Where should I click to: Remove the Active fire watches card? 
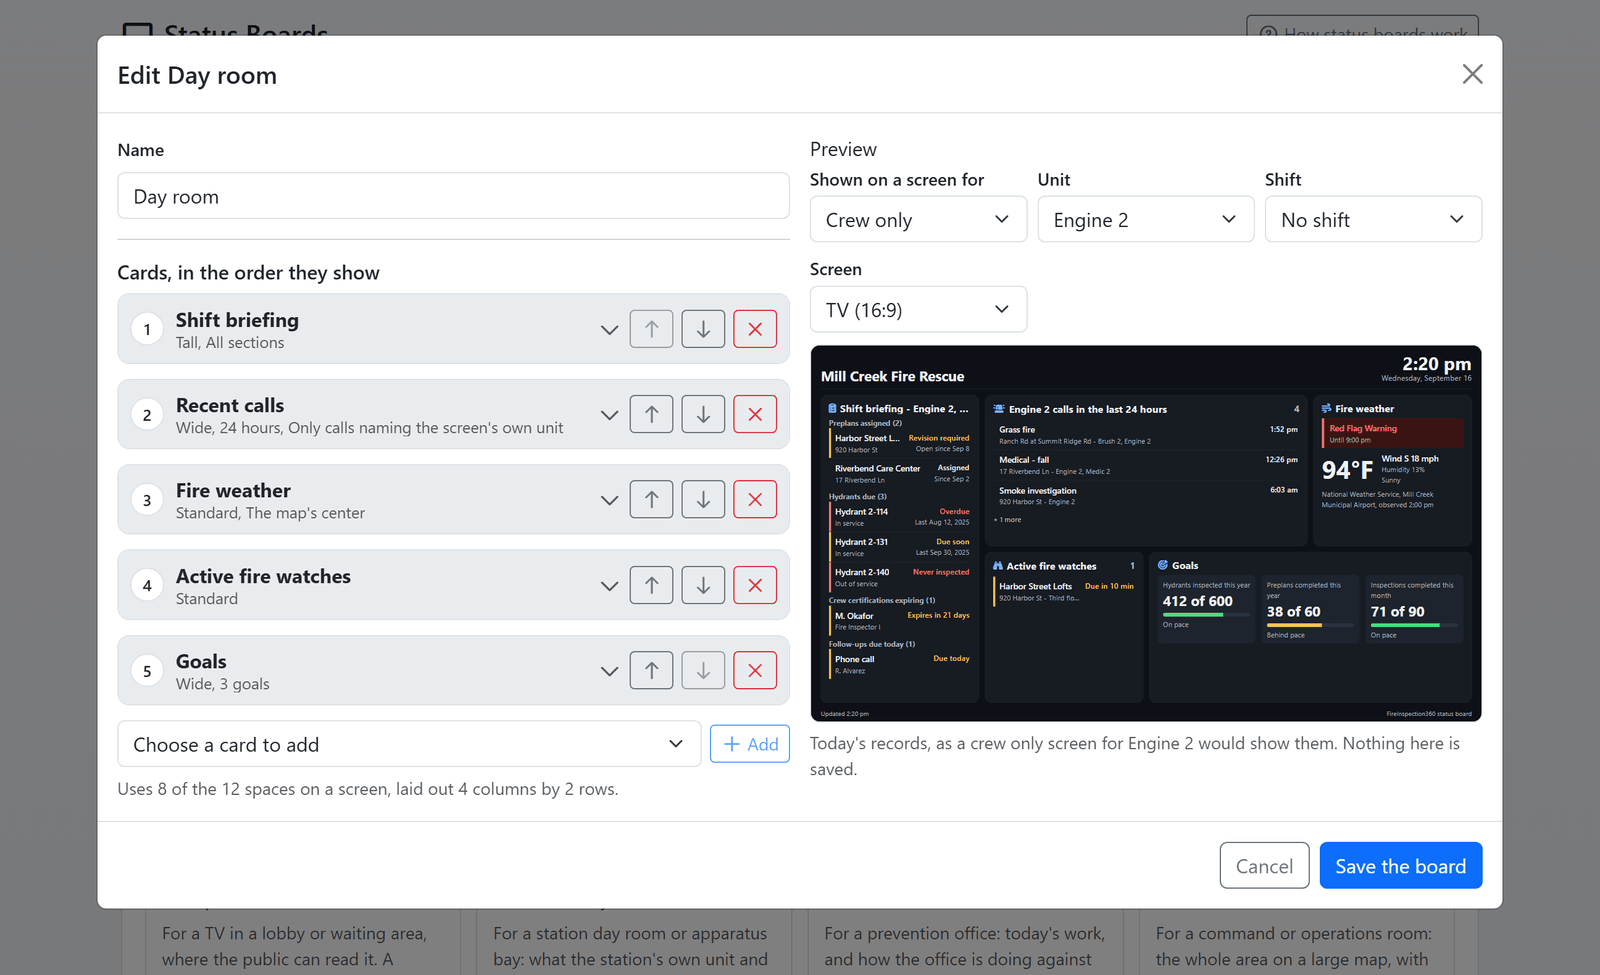755,585
